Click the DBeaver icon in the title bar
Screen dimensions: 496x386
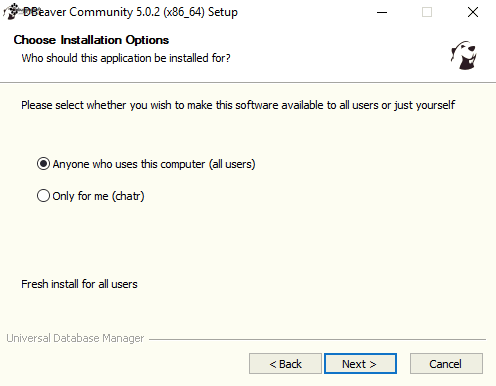12,11
